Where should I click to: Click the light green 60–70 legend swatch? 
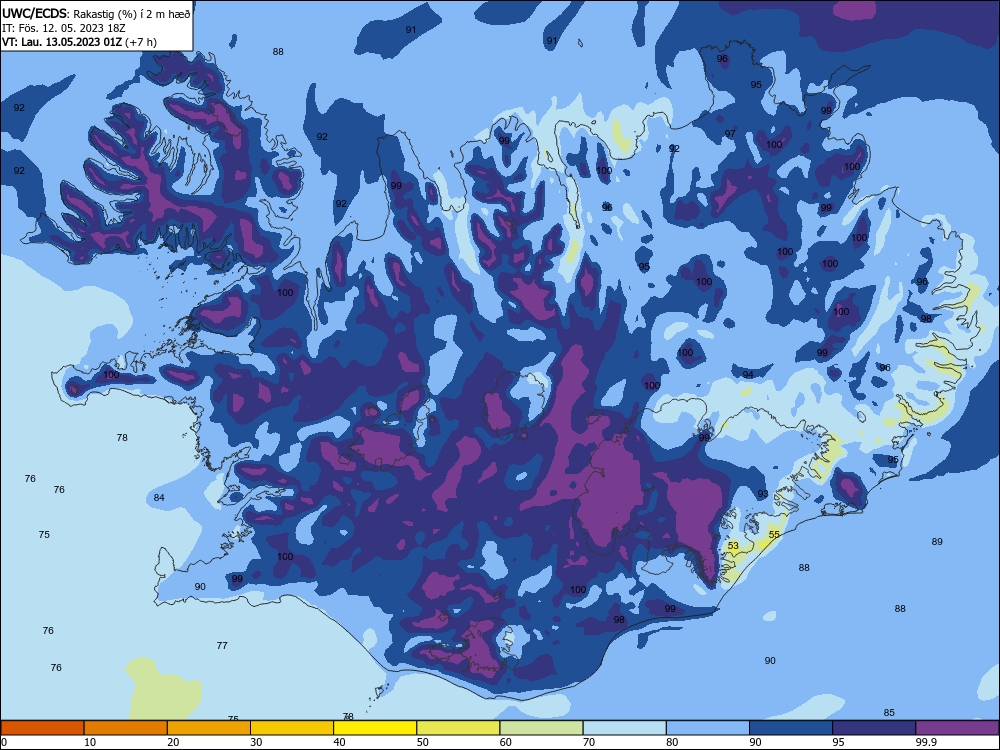(541, 728)
